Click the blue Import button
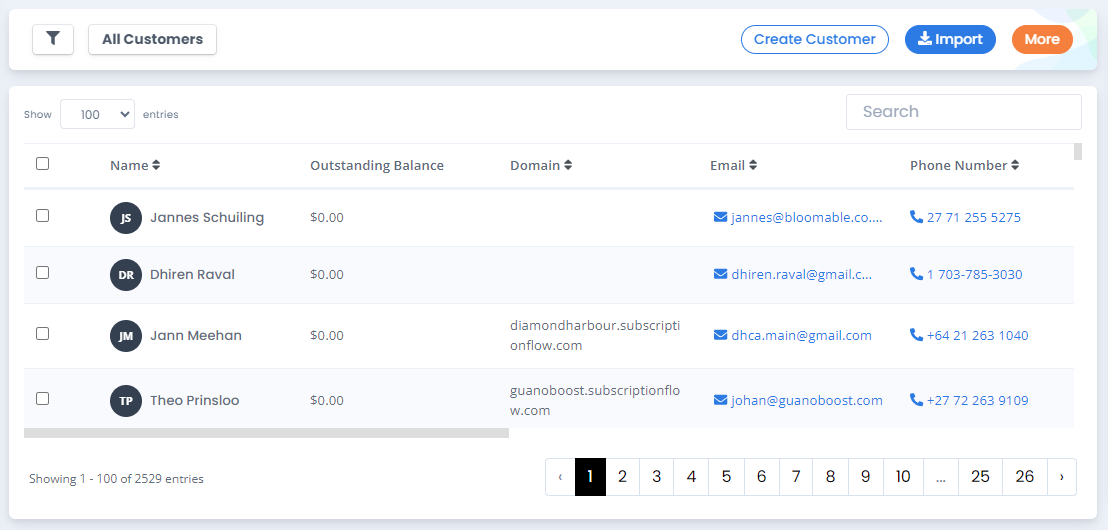Viewport: 1108px width, 530px height. 950,40
